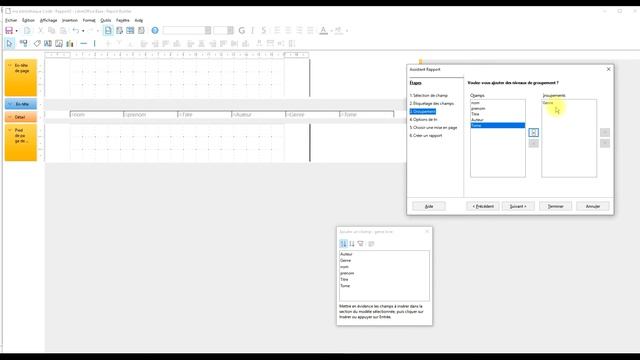Select step 2 Étiquetage des champs
The image size is (640, 360).
point(432,103)
